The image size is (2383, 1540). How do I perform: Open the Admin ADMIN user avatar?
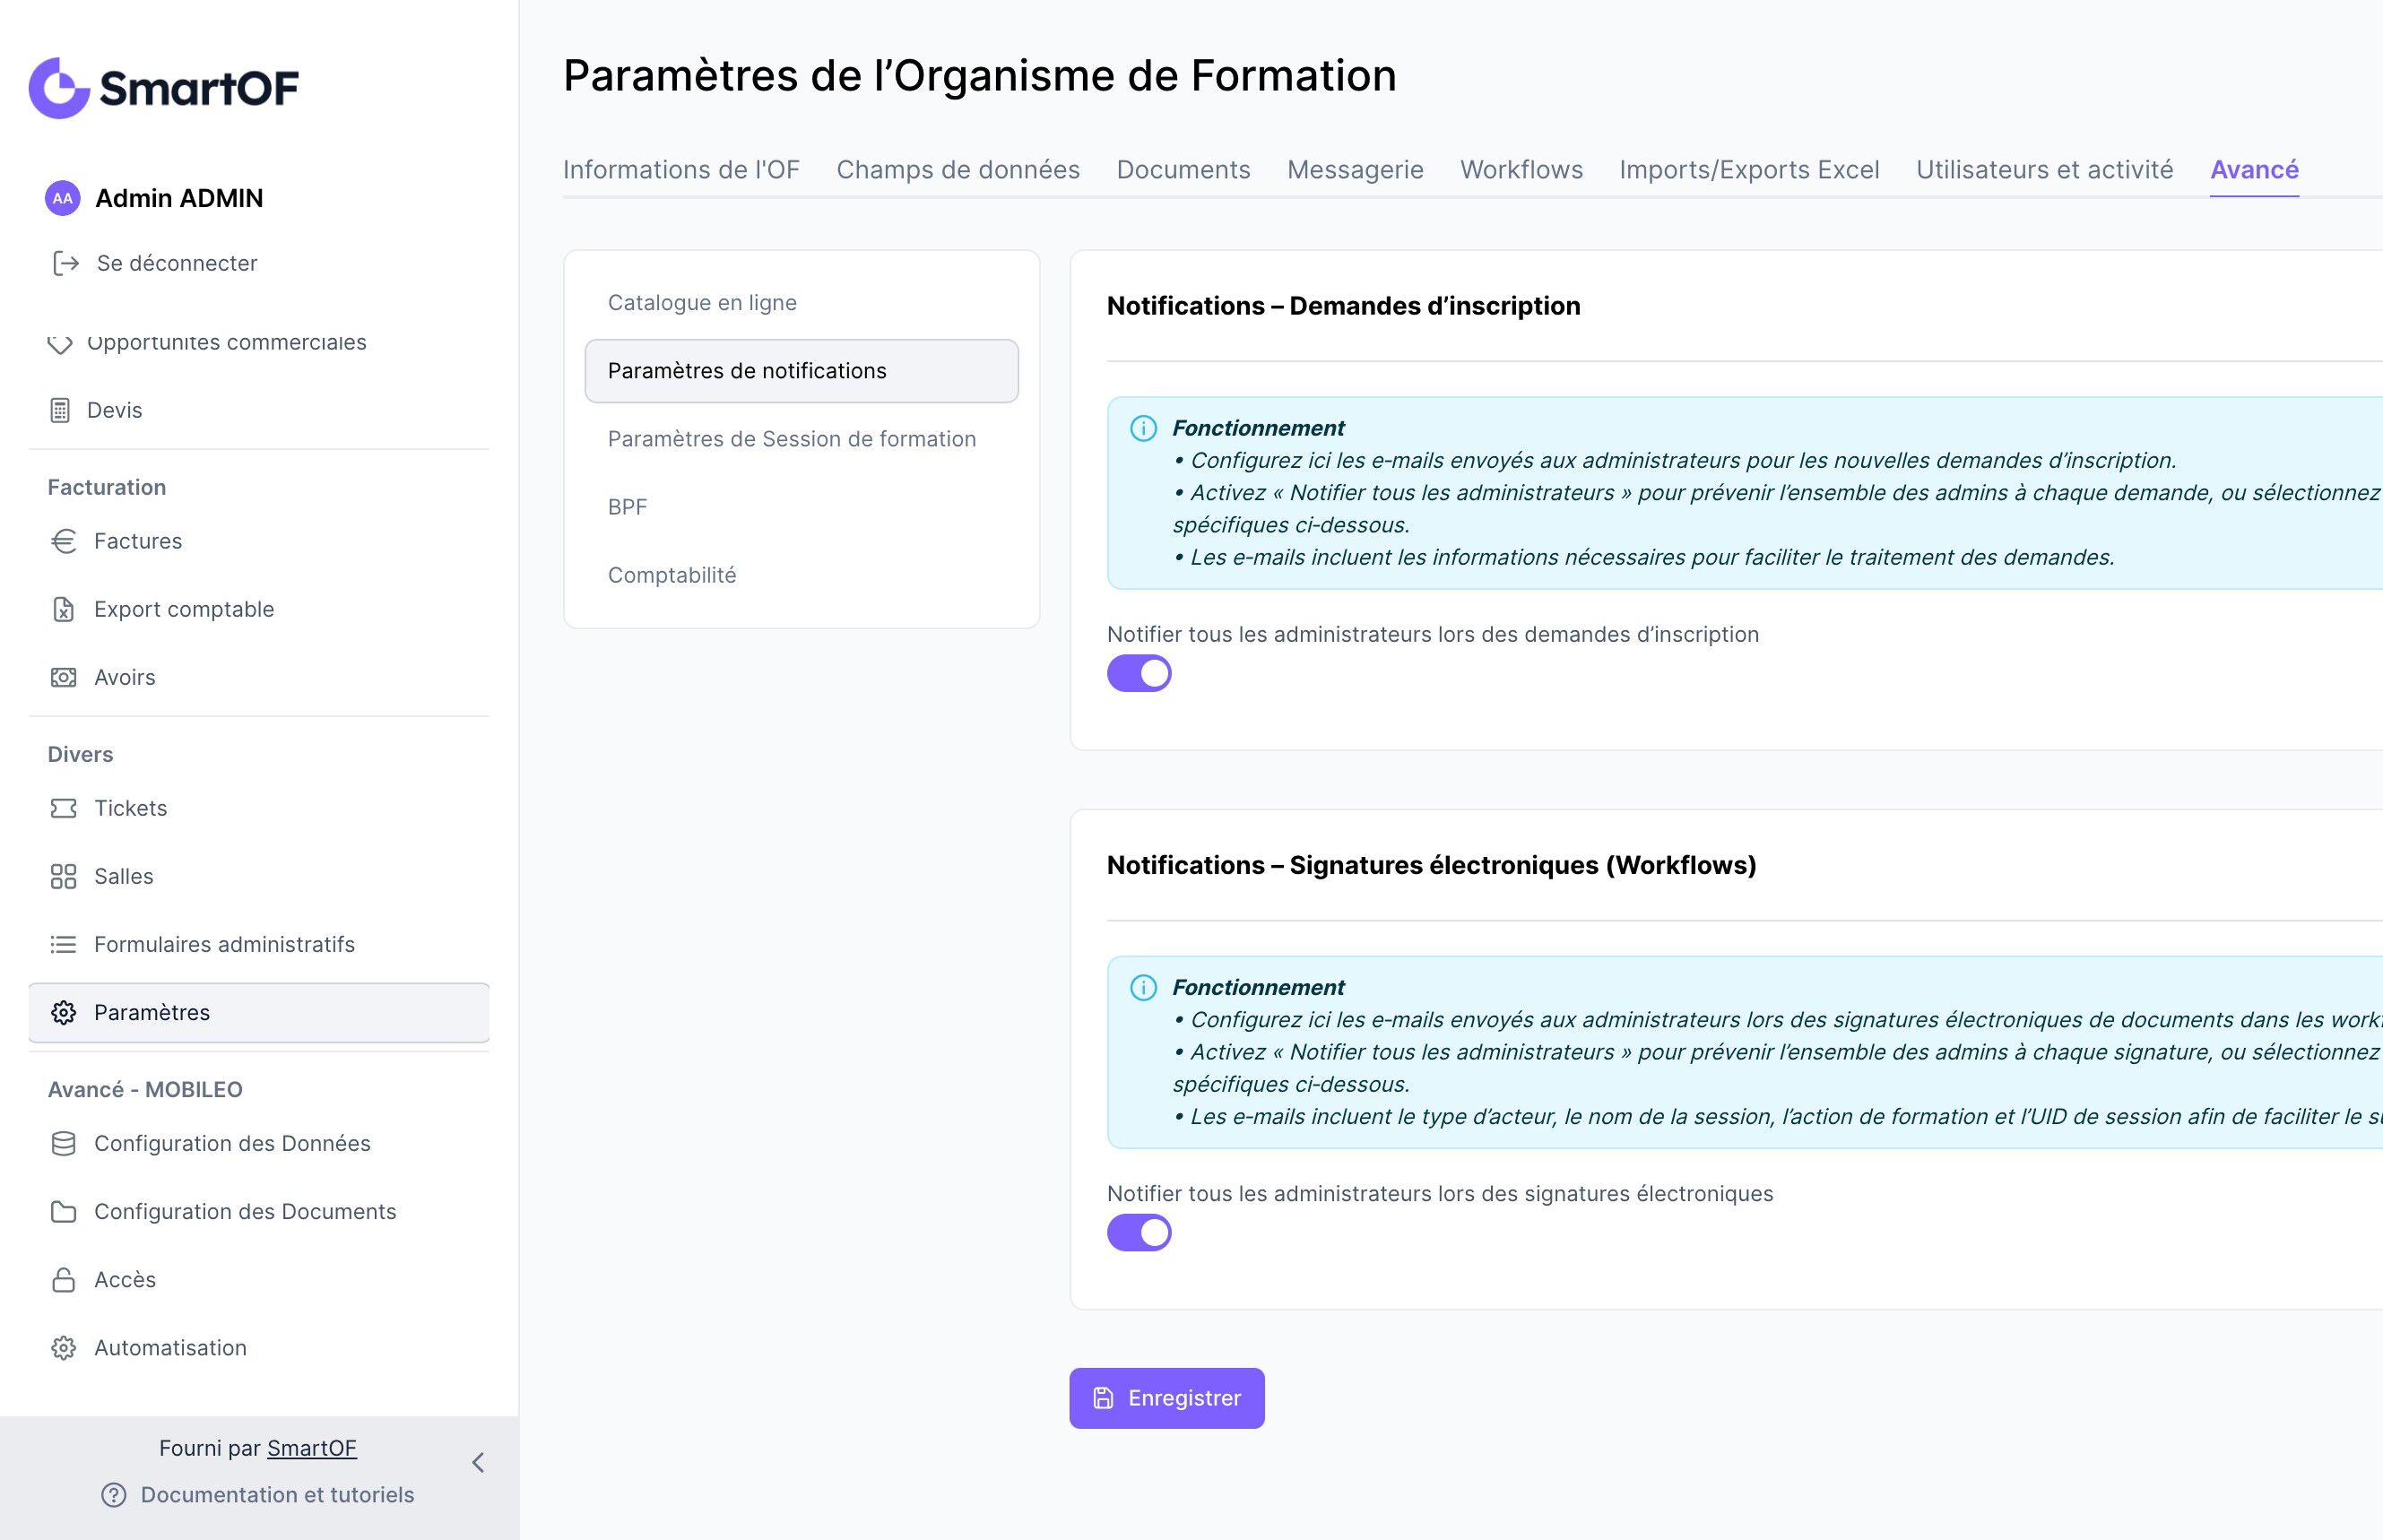pos(62,198)
